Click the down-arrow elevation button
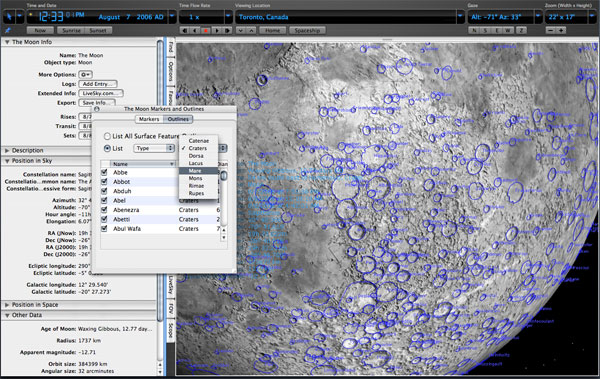 click(x=240, y=31)
